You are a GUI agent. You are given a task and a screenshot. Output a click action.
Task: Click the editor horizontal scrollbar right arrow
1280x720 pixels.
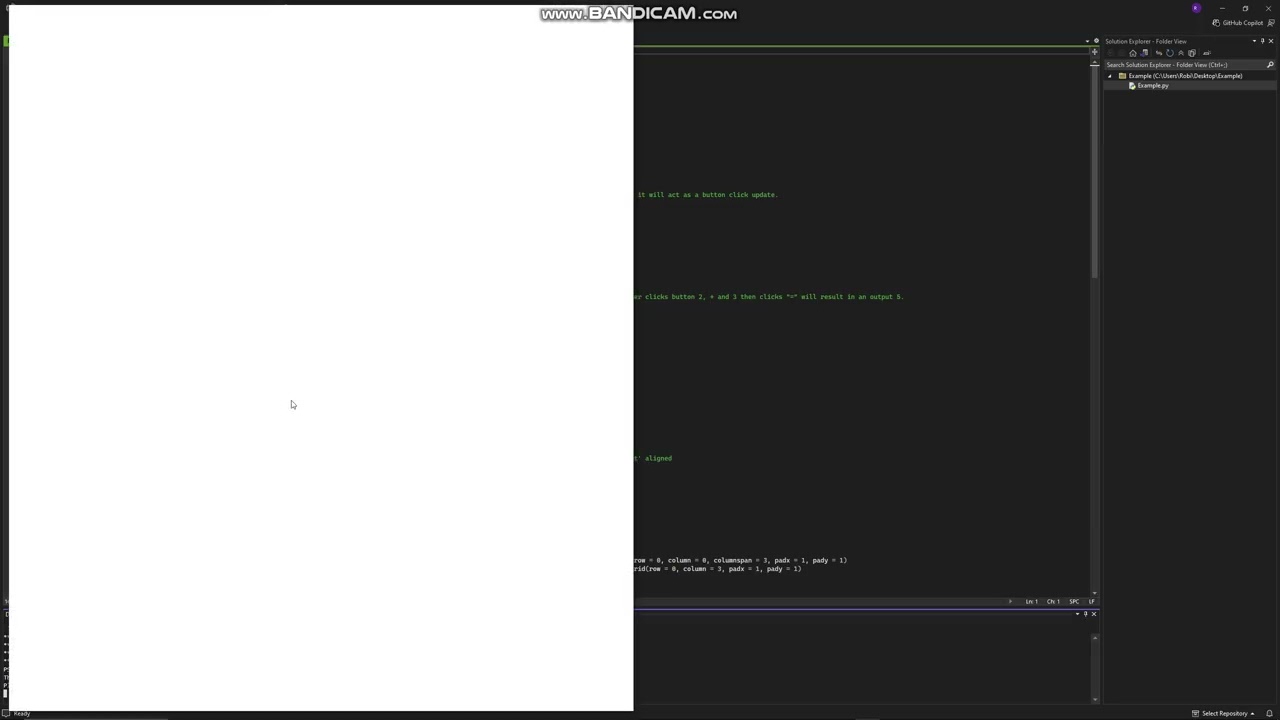1010,601
